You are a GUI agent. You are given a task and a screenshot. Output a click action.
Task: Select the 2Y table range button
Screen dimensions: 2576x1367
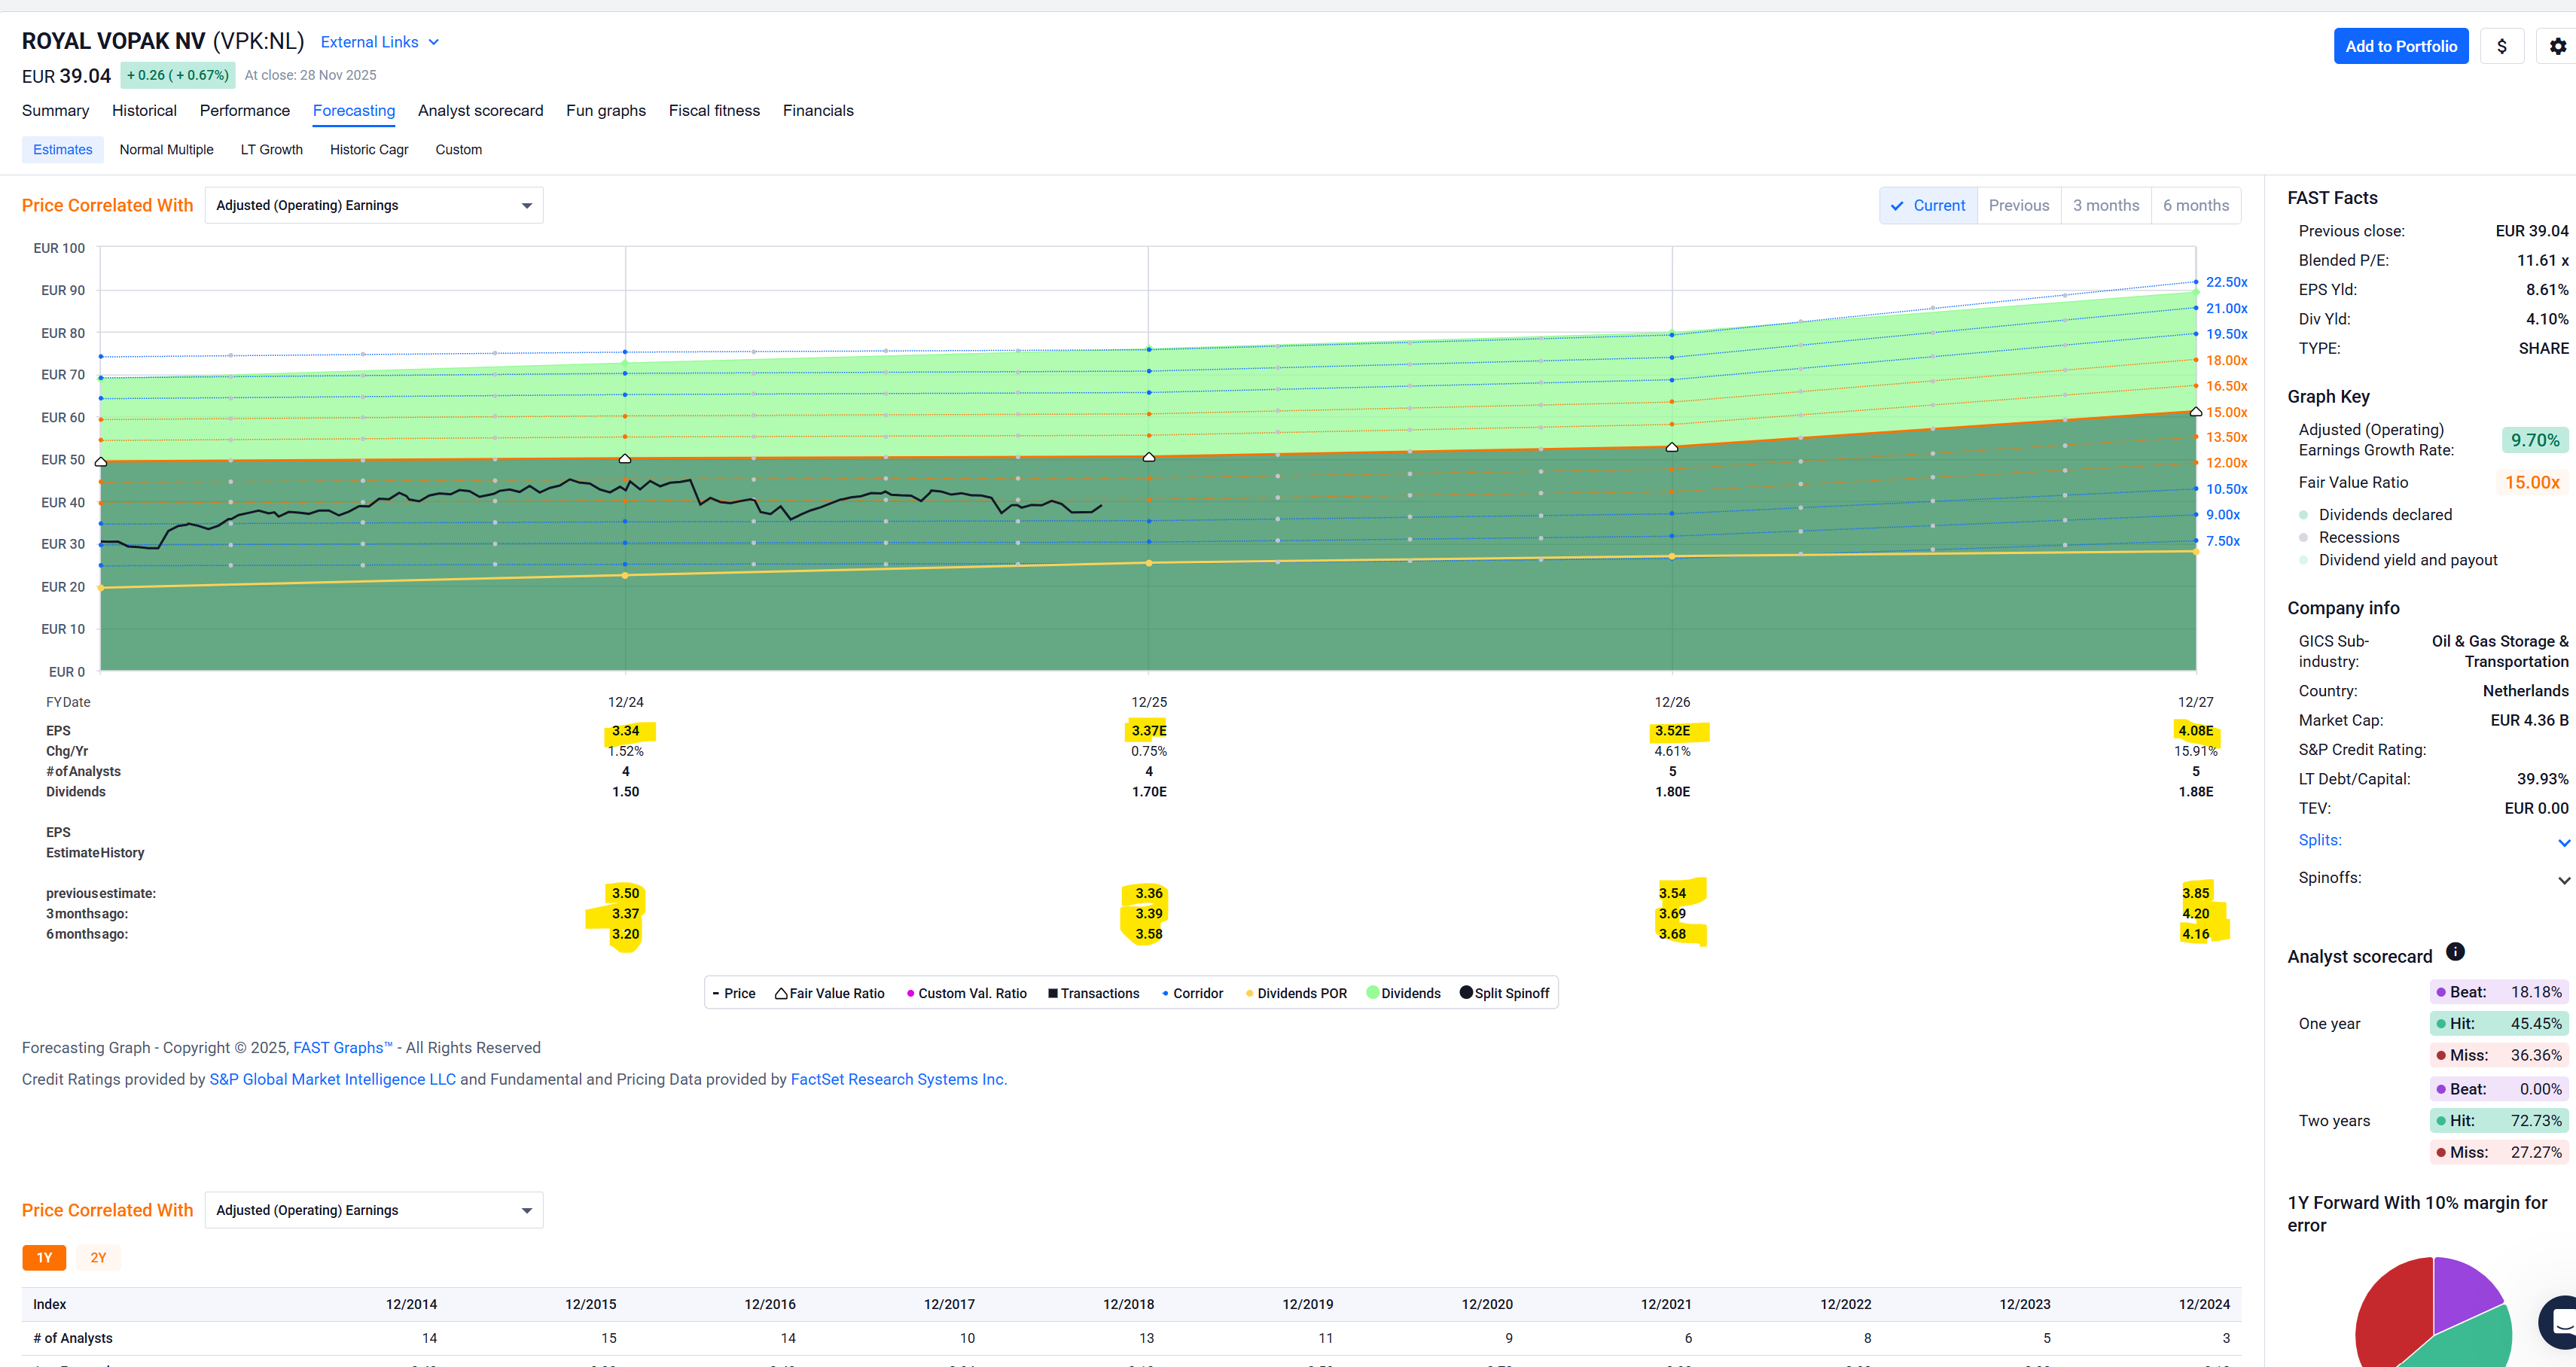(98, 1257)
